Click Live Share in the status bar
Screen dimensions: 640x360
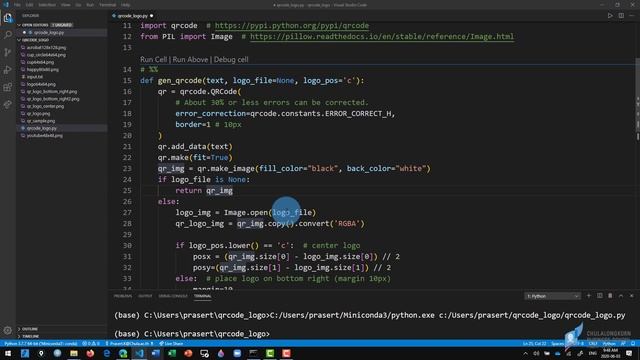(171, 344)
